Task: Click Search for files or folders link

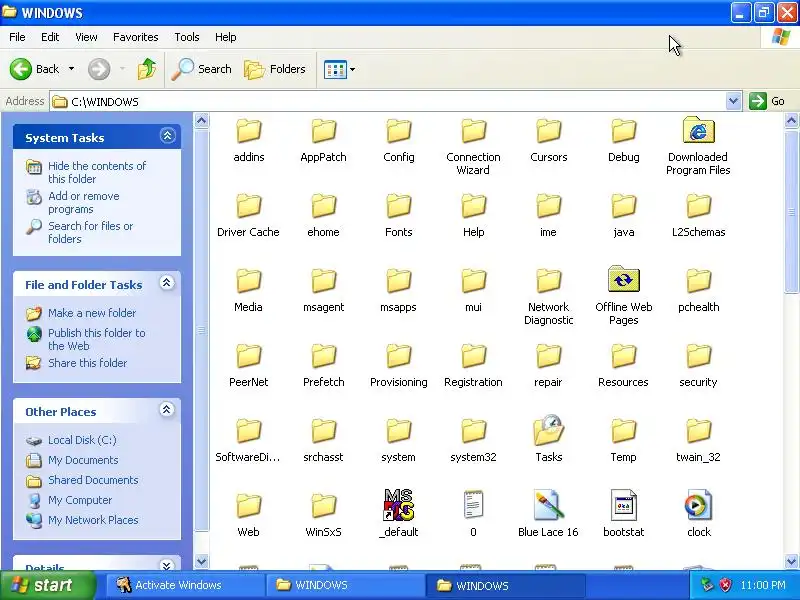Action: click(90, 232)
